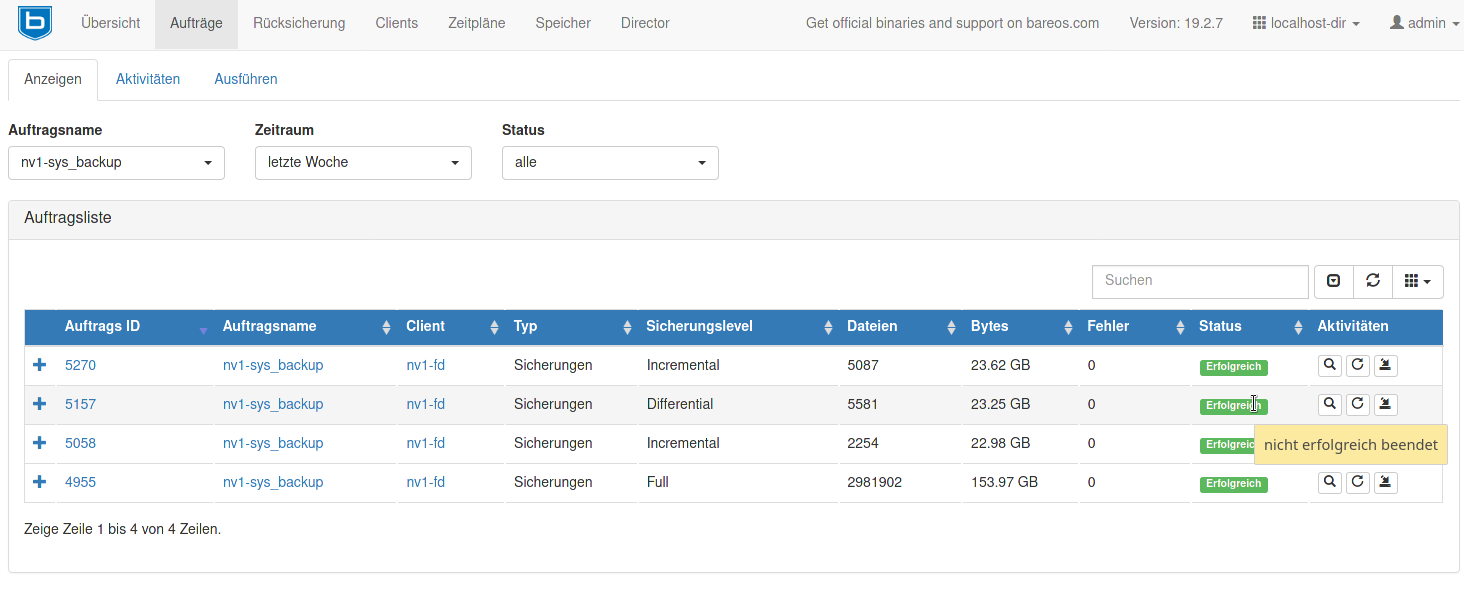Click the restore icon for job 4955
Viewport: 1464px width, 599px height.
1385,482
